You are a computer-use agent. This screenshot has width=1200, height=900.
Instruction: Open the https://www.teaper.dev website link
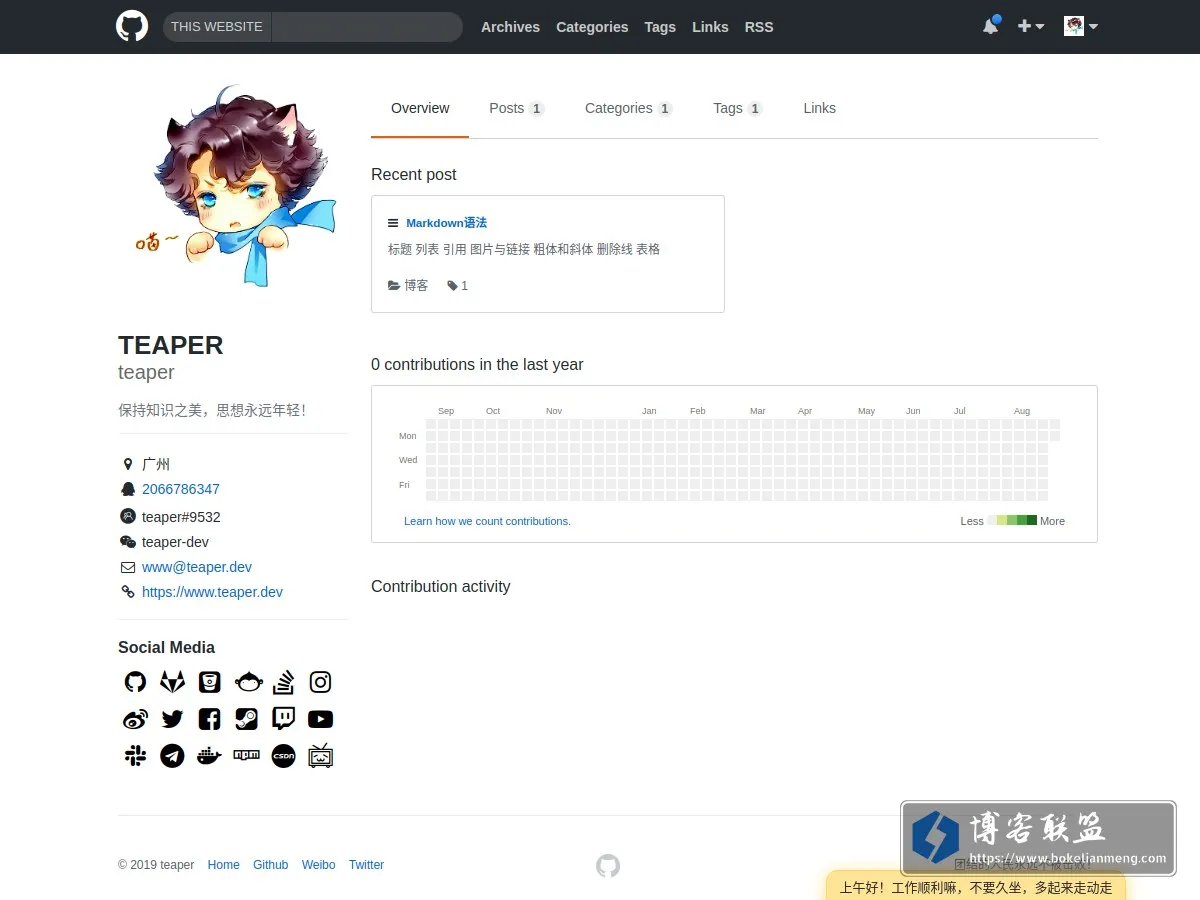212,592
